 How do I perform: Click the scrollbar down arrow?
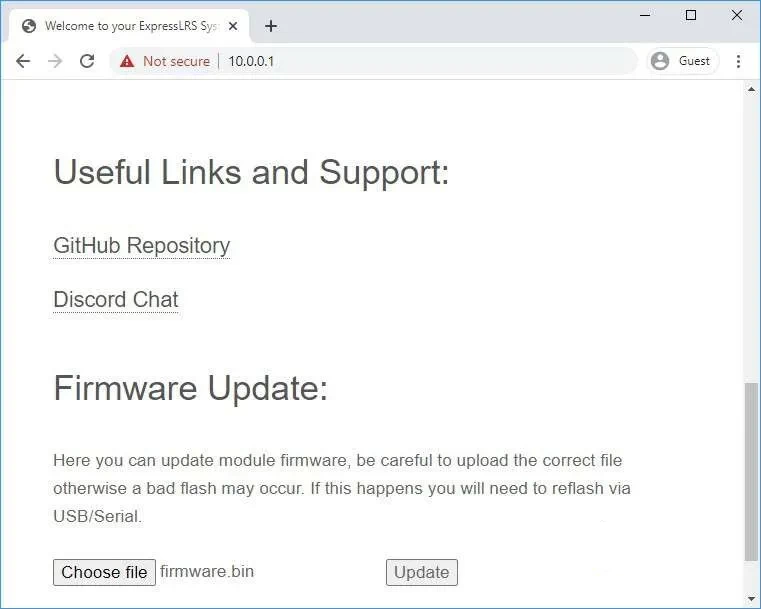point(751,599)
